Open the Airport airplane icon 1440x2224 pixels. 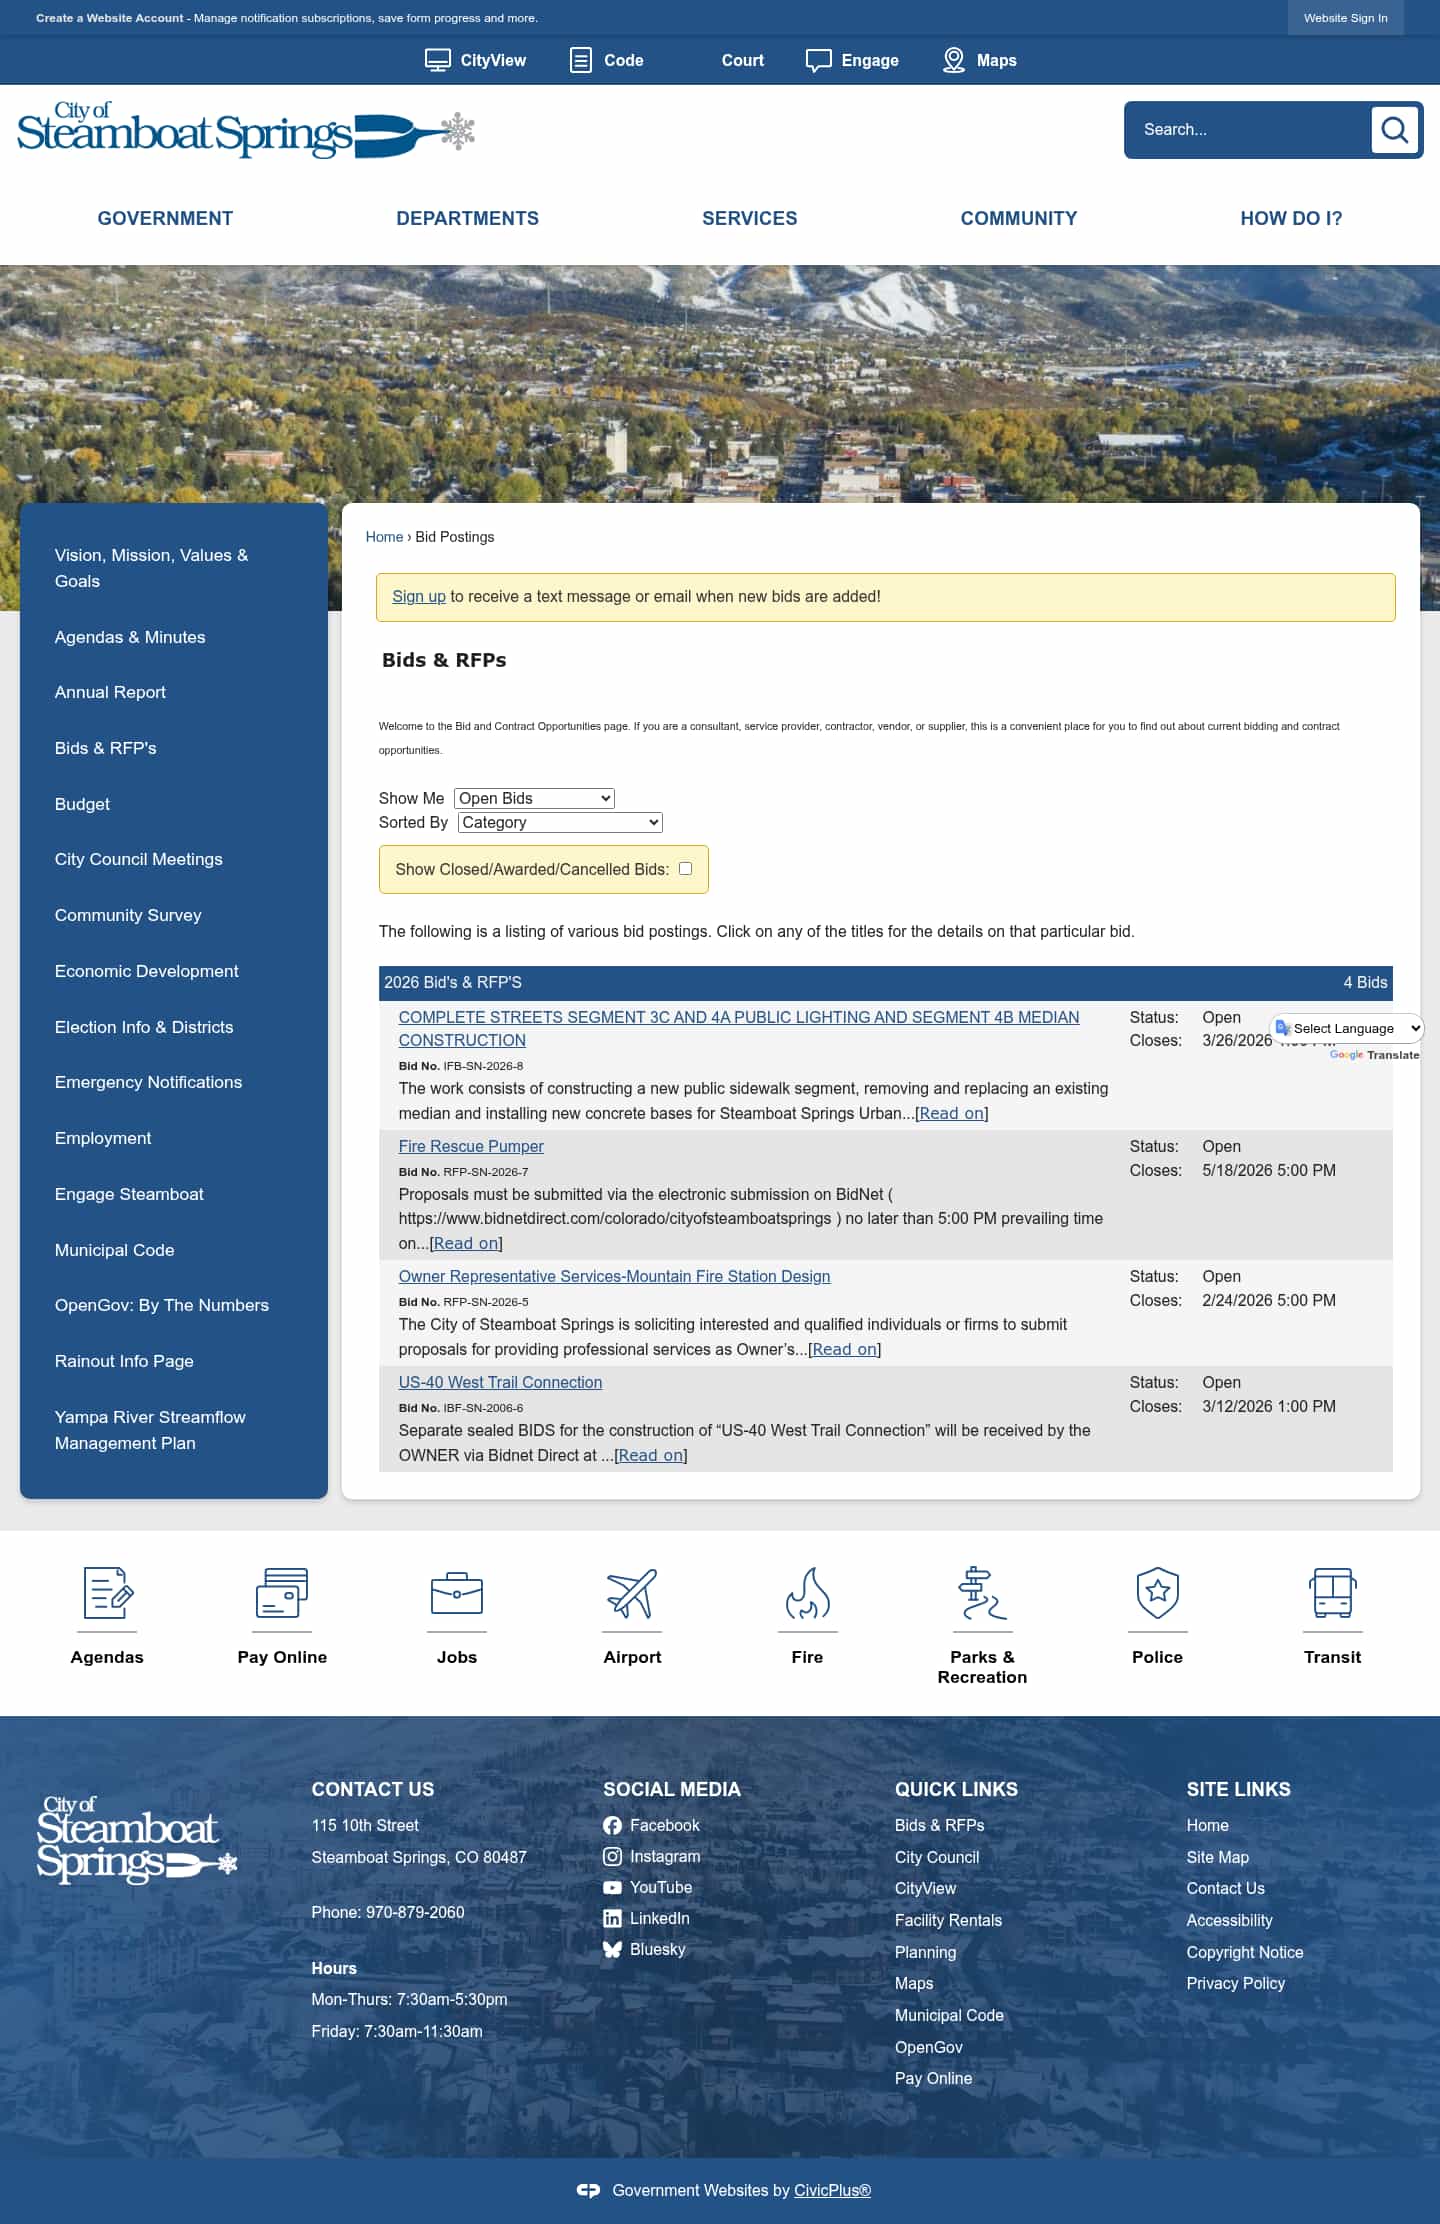tap(632, 1593)
